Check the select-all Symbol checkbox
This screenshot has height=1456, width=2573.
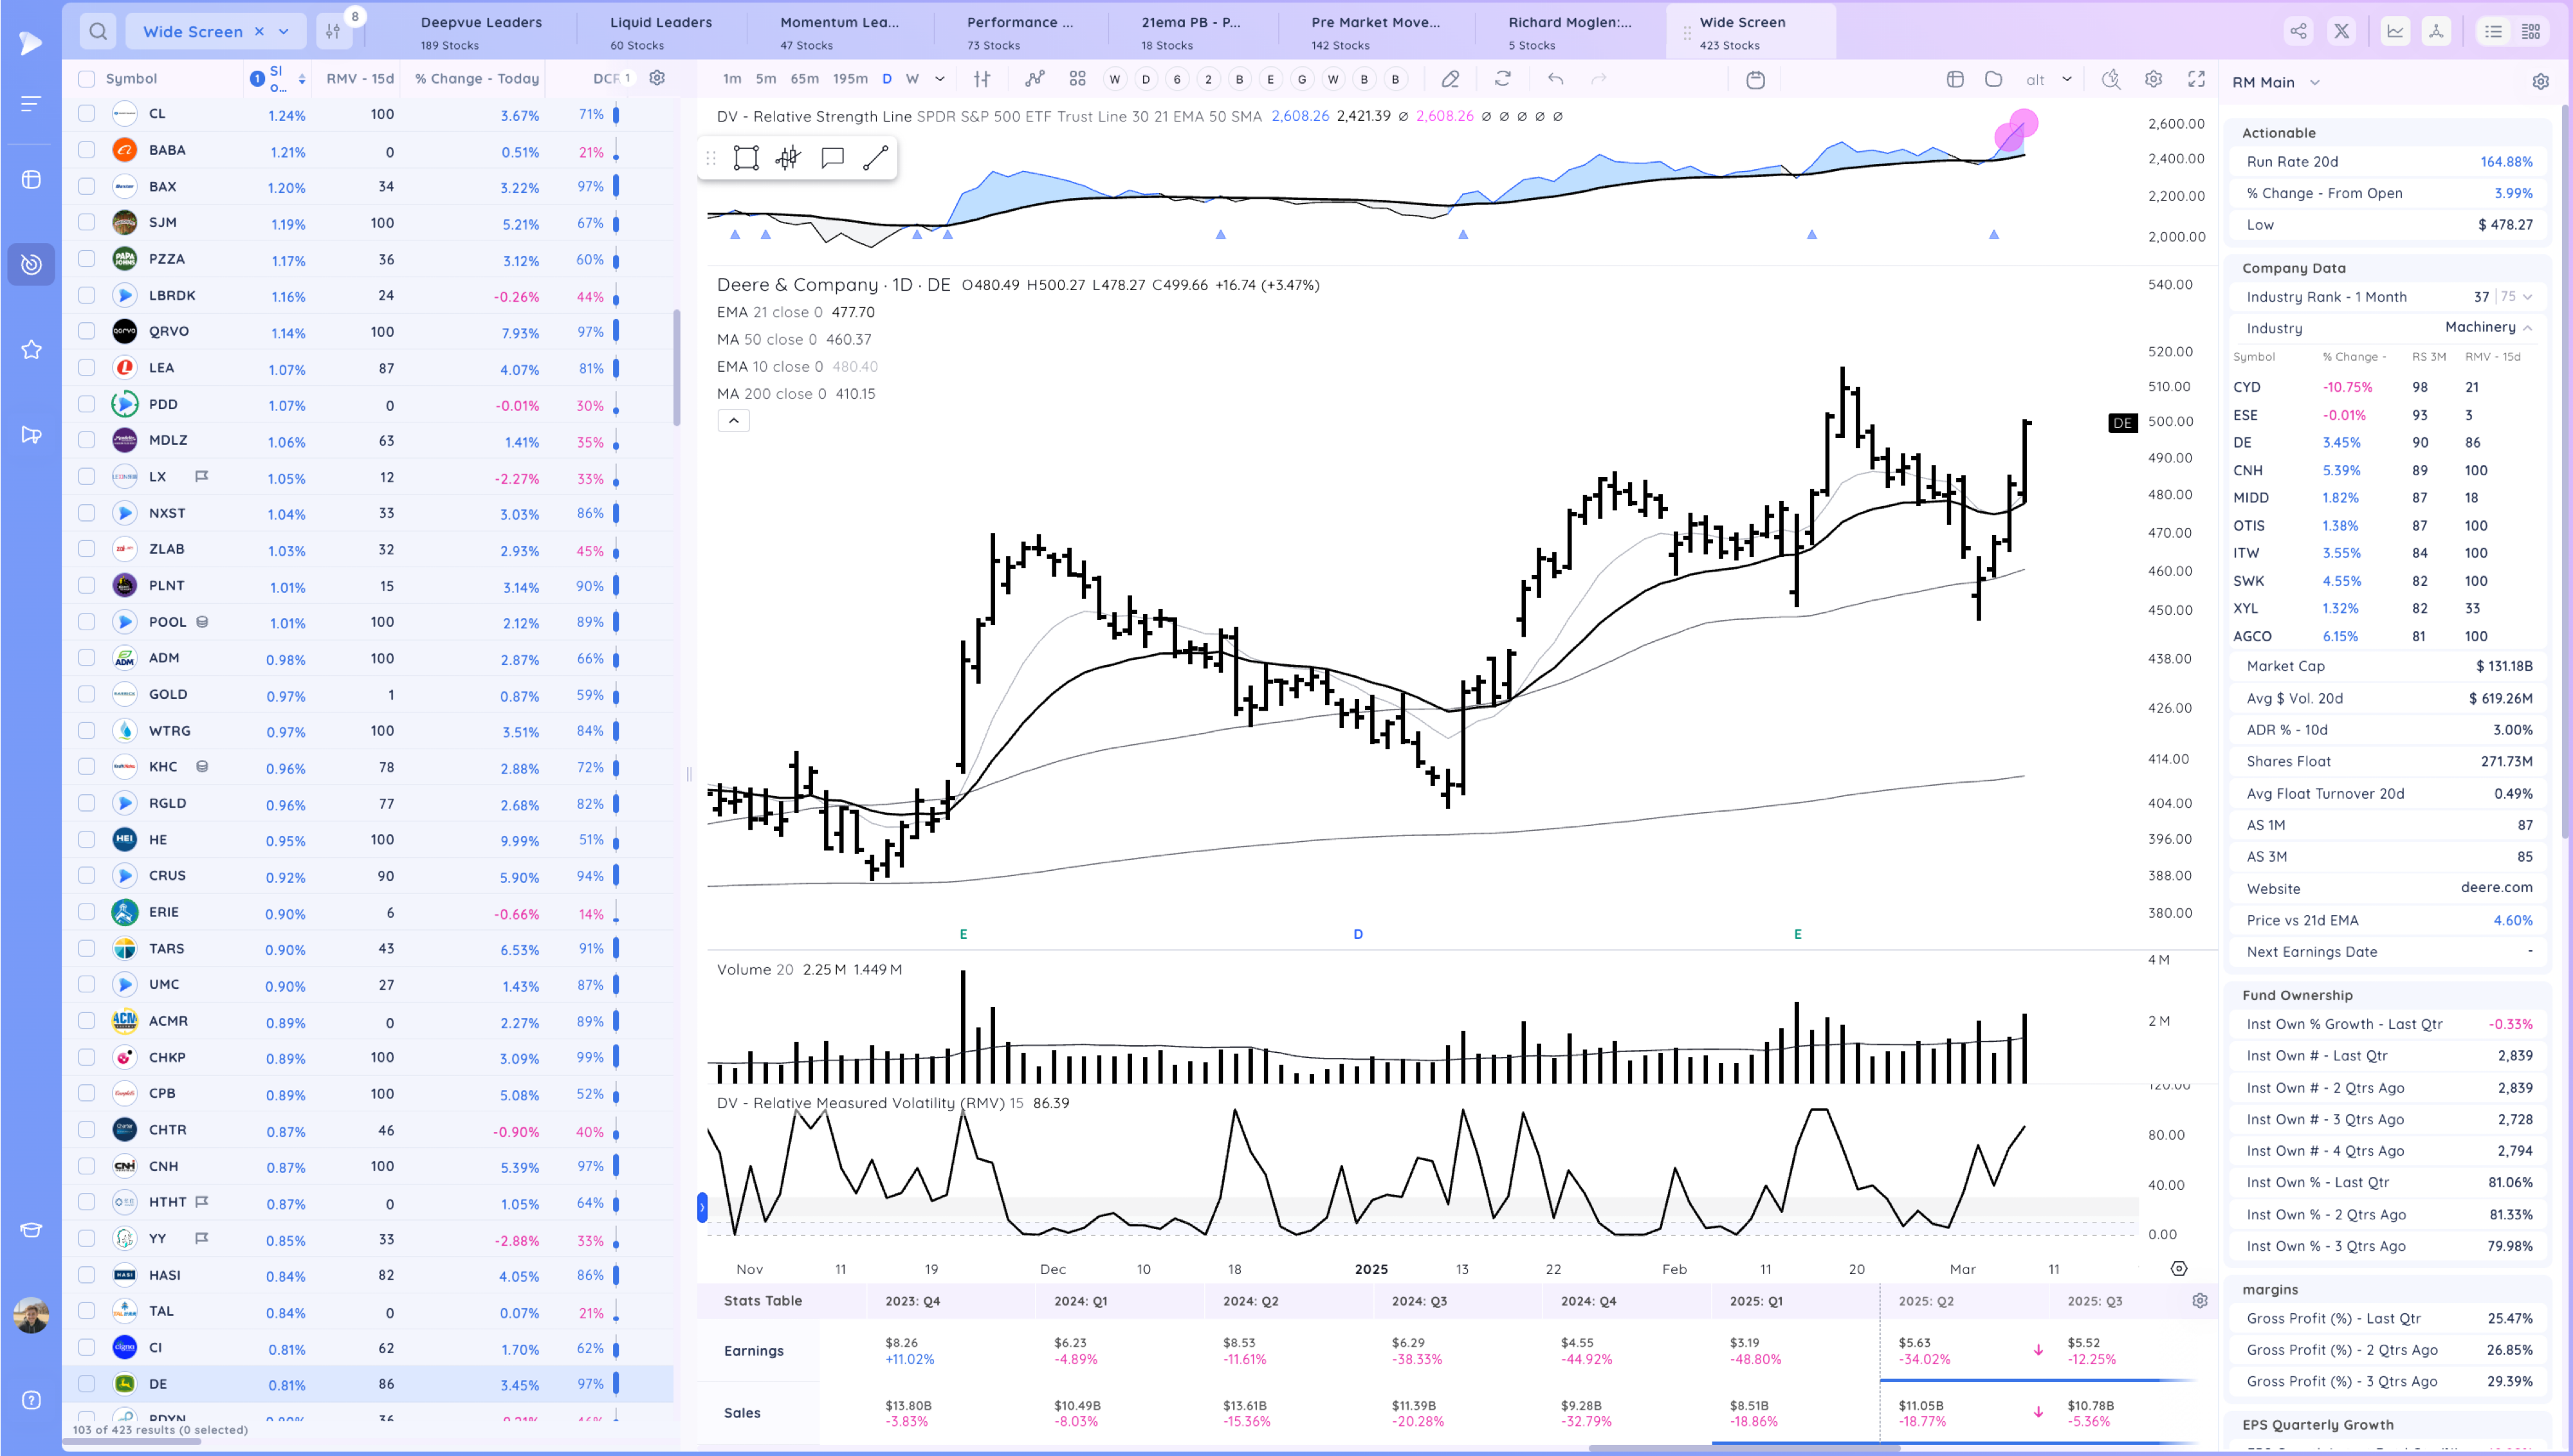tap(87, 79)
